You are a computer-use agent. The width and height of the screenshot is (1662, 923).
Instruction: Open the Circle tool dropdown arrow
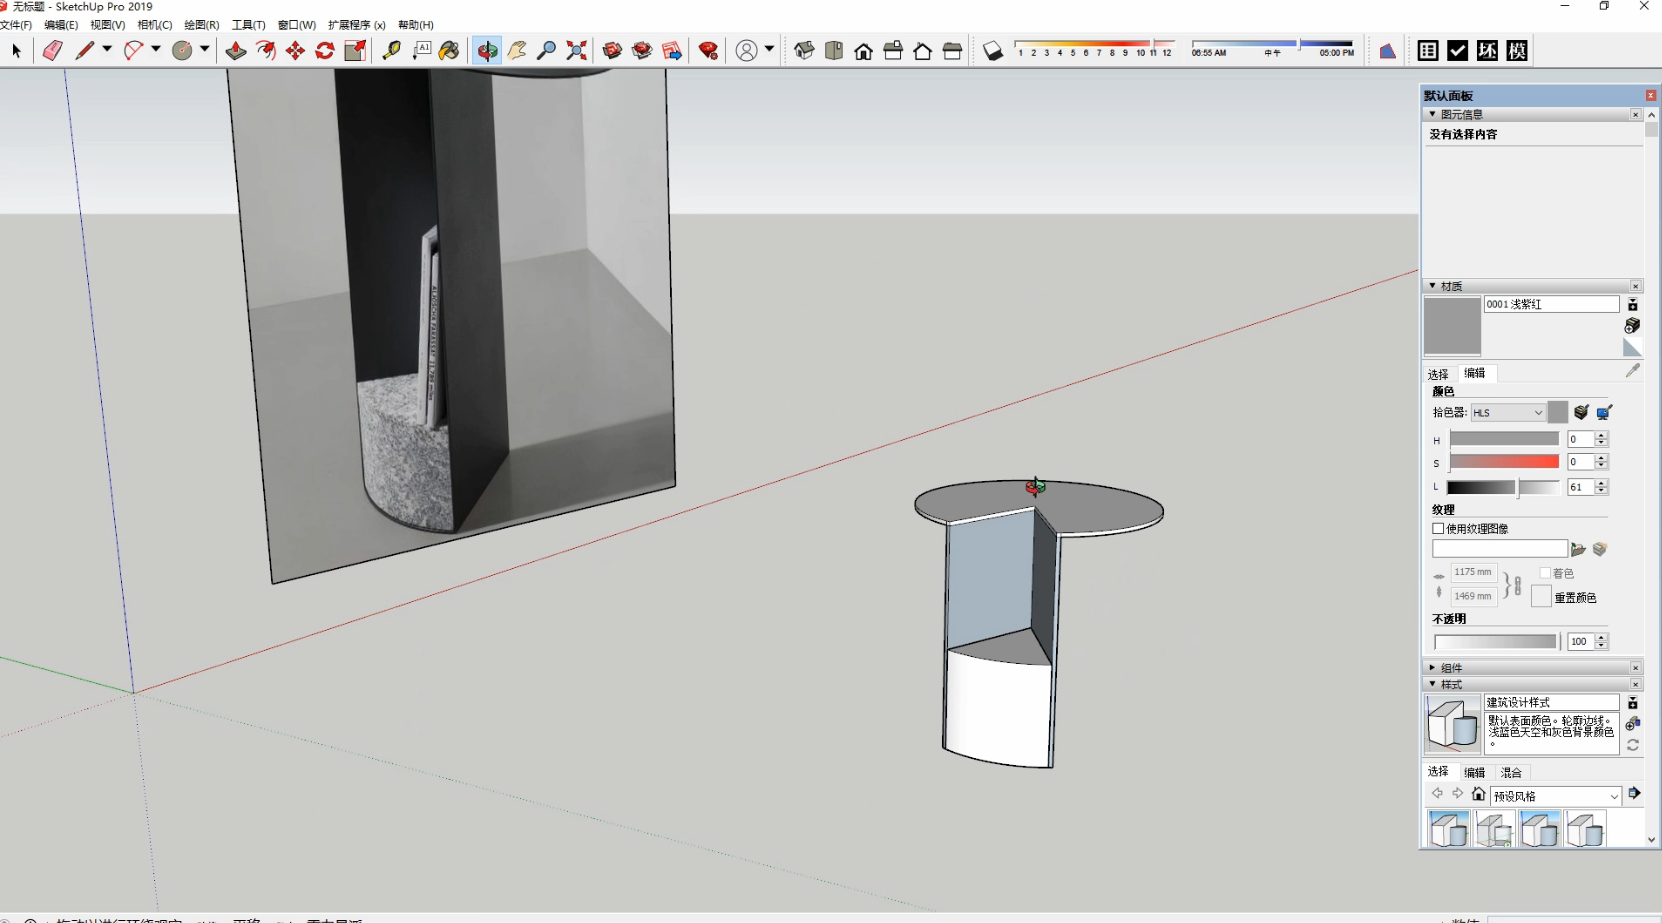(205, 49)
